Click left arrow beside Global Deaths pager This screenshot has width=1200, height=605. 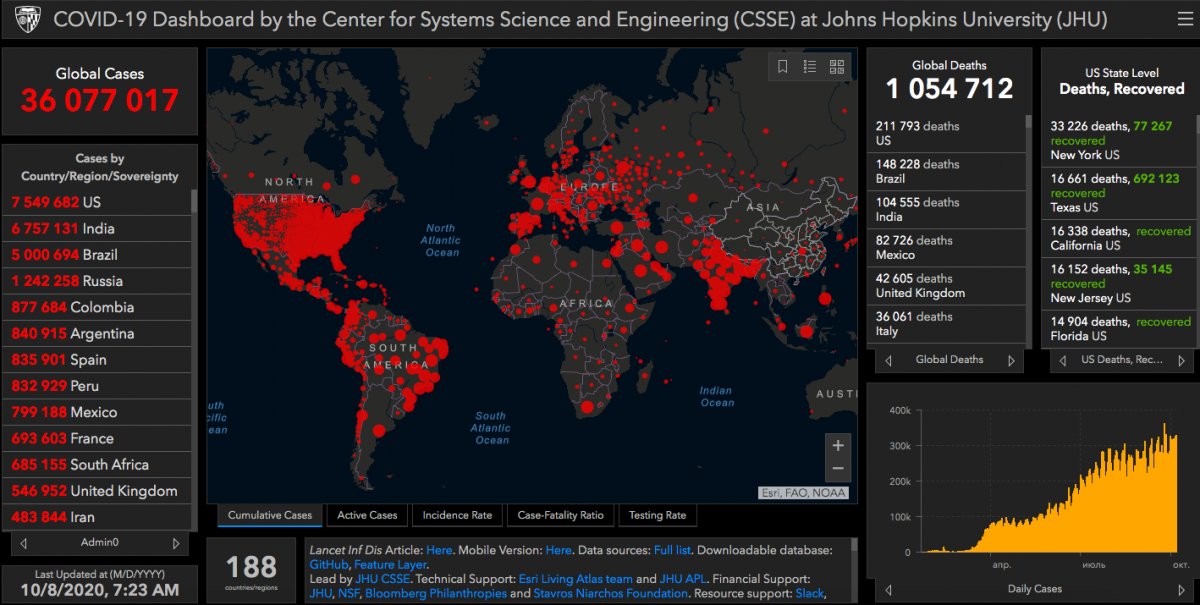(x=887, y=360)
